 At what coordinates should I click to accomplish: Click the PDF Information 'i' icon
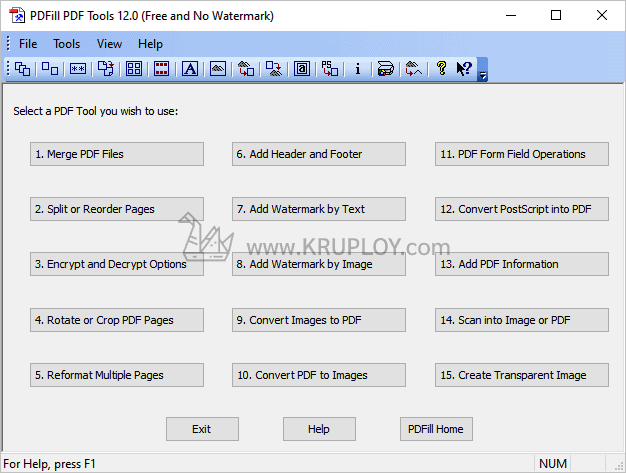coord(358,69)
